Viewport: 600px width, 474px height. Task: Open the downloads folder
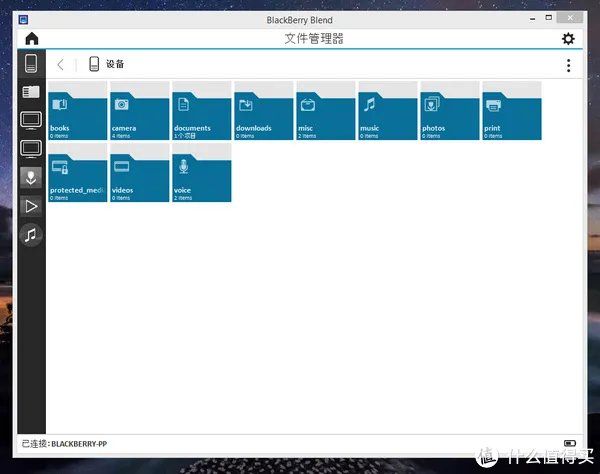pos(263,111)
